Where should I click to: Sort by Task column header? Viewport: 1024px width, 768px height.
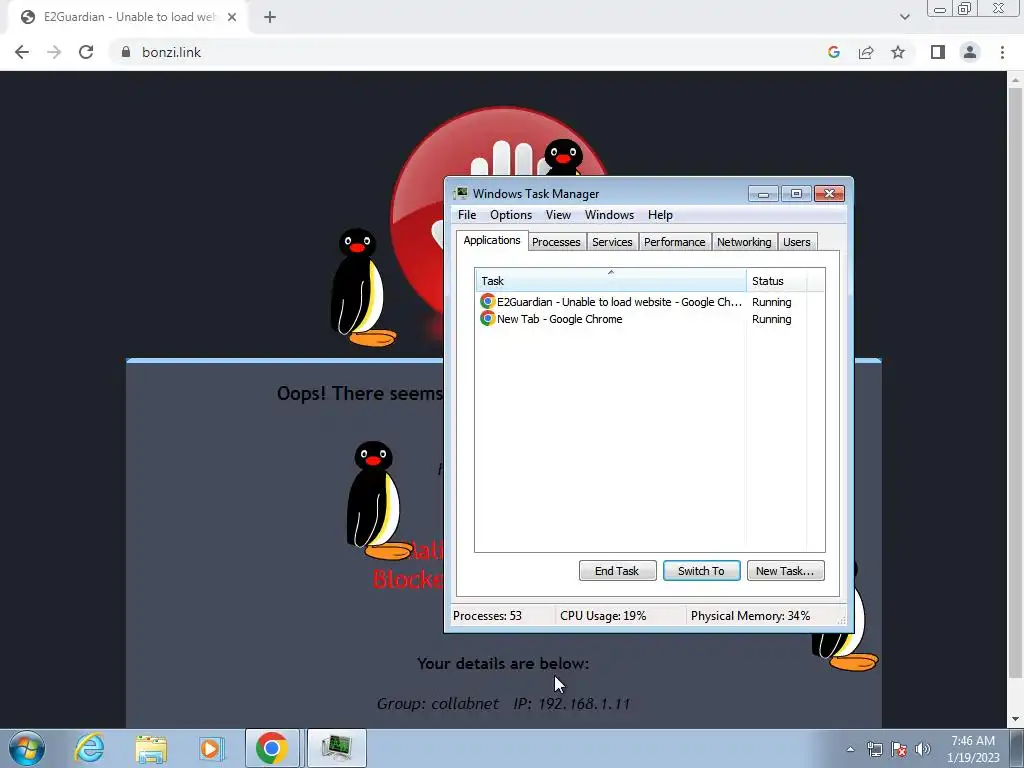pos(611,281)
